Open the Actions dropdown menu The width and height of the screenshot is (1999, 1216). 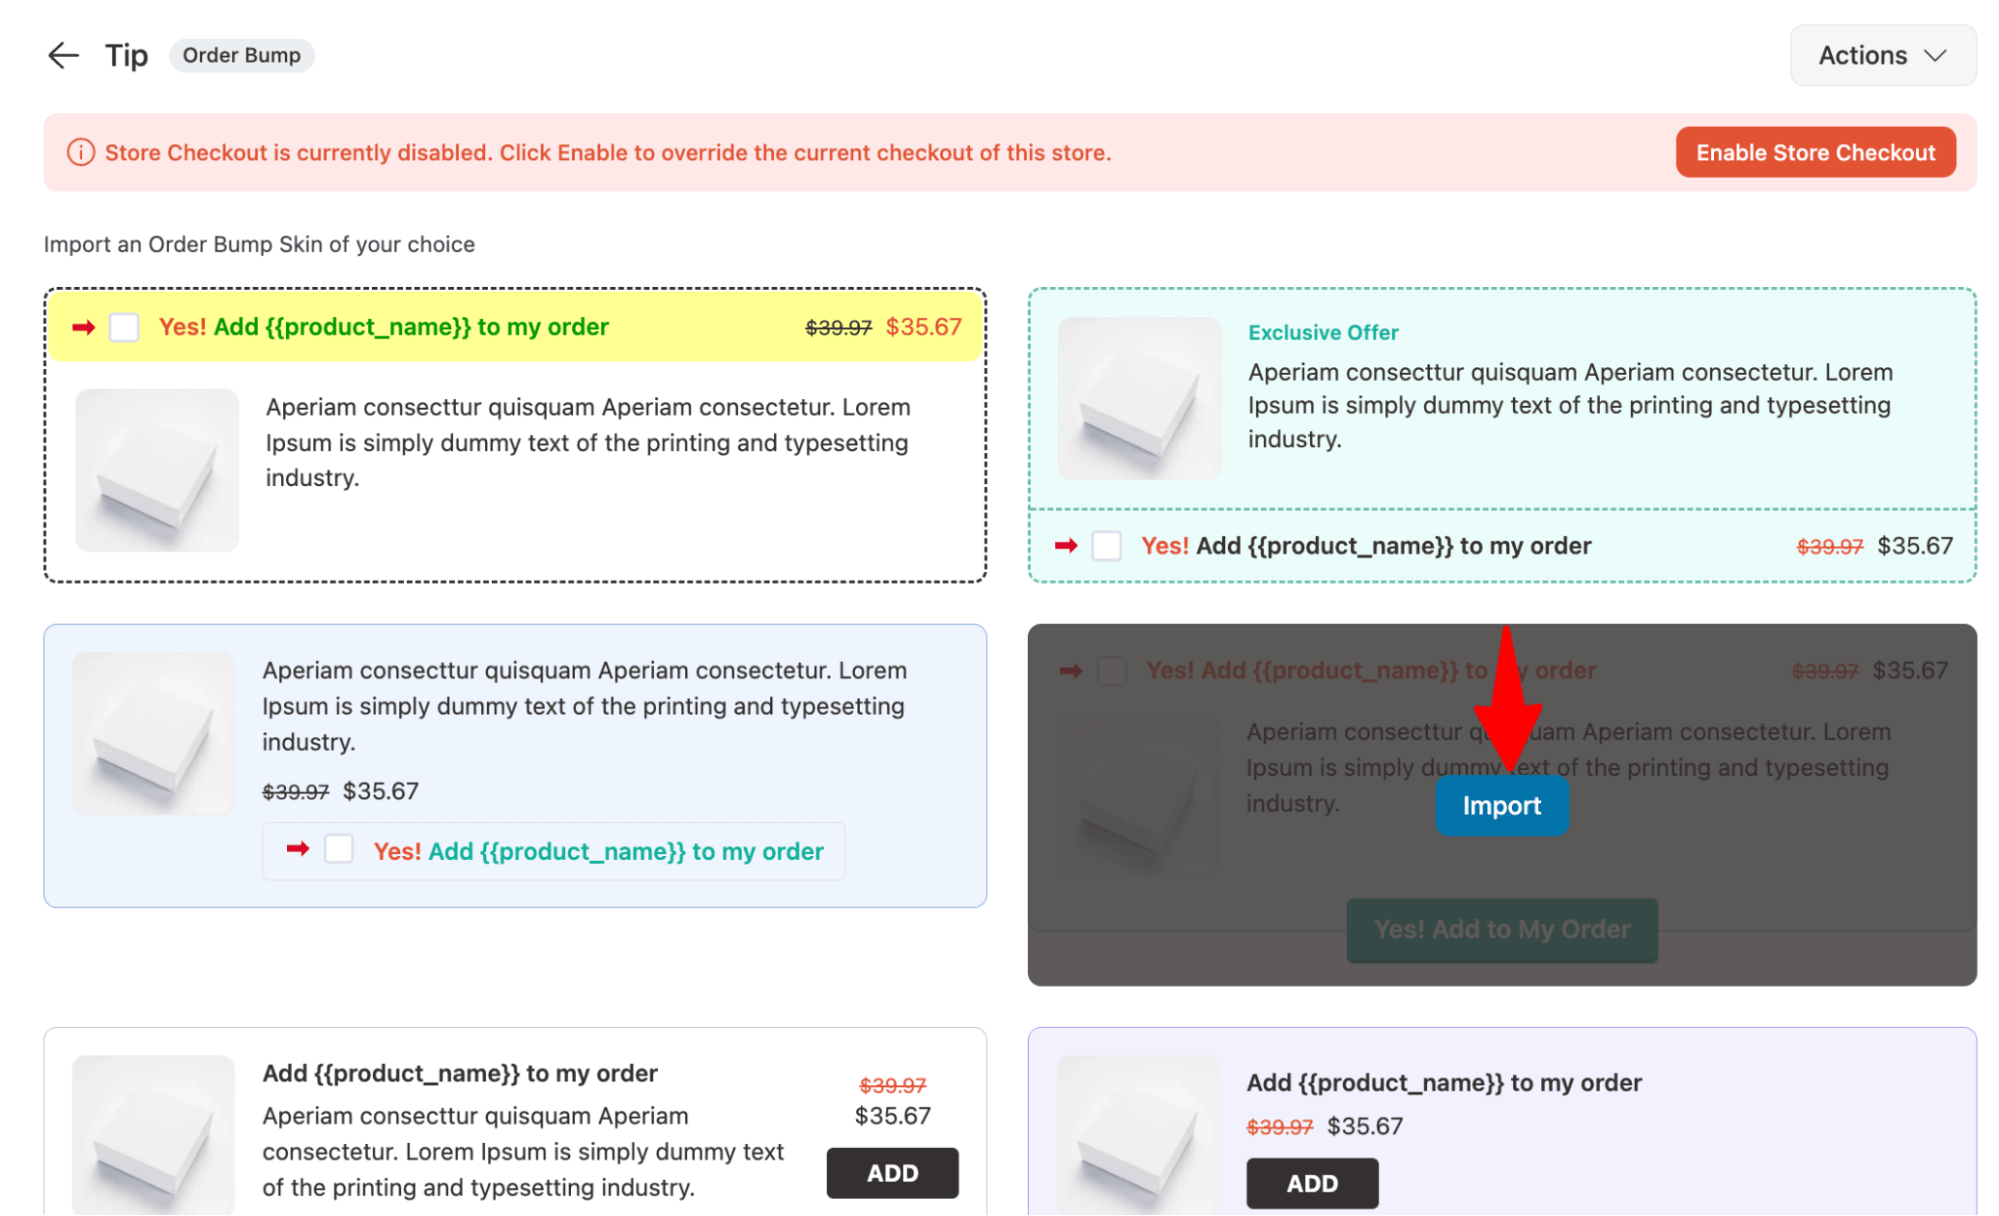(1881, 55)
